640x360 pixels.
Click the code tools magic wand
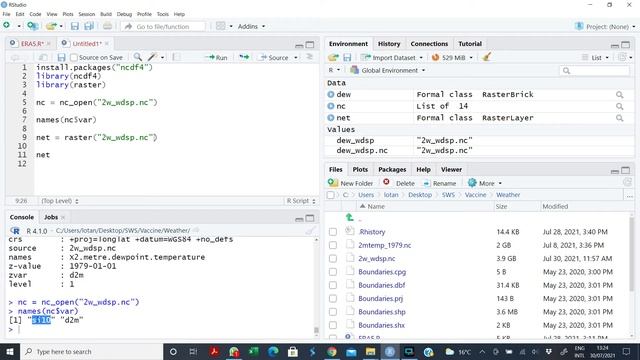coord(153,57)
